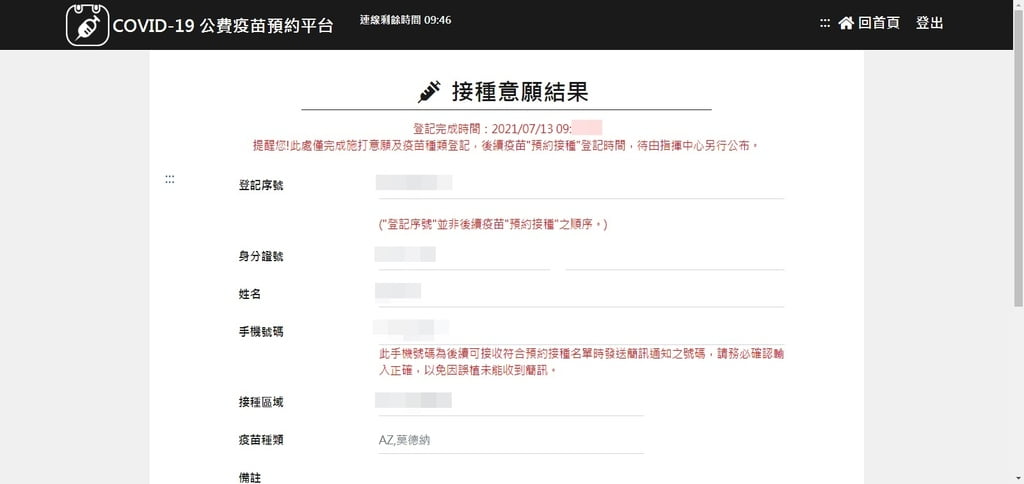
Task: Click the home icon in header
Action: pyautogui.click(x=846, y=23)
